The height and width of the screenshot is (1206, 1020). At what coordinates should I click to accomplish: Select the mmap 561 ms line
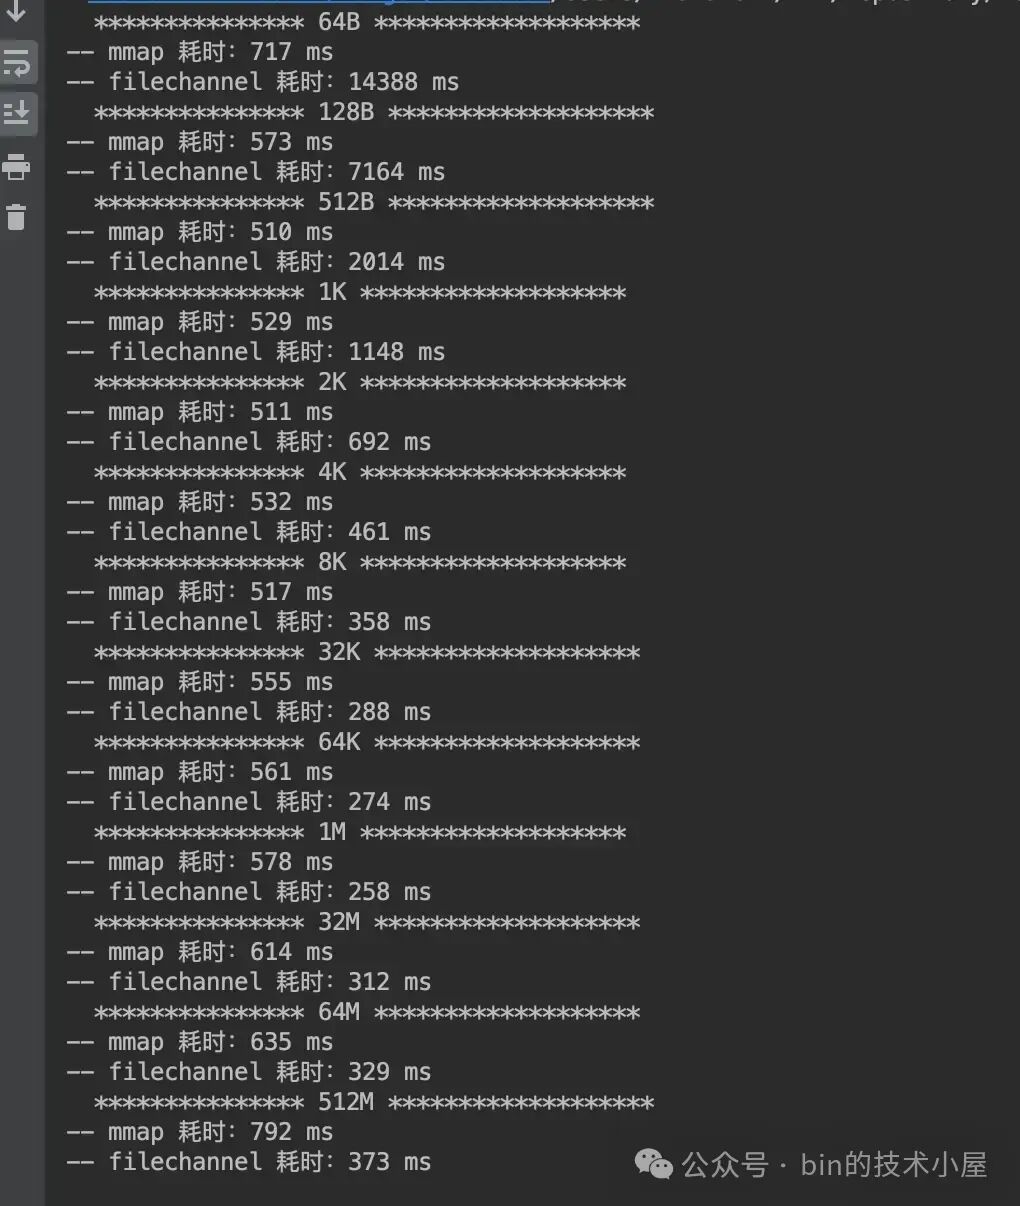(x=199, y=772)
